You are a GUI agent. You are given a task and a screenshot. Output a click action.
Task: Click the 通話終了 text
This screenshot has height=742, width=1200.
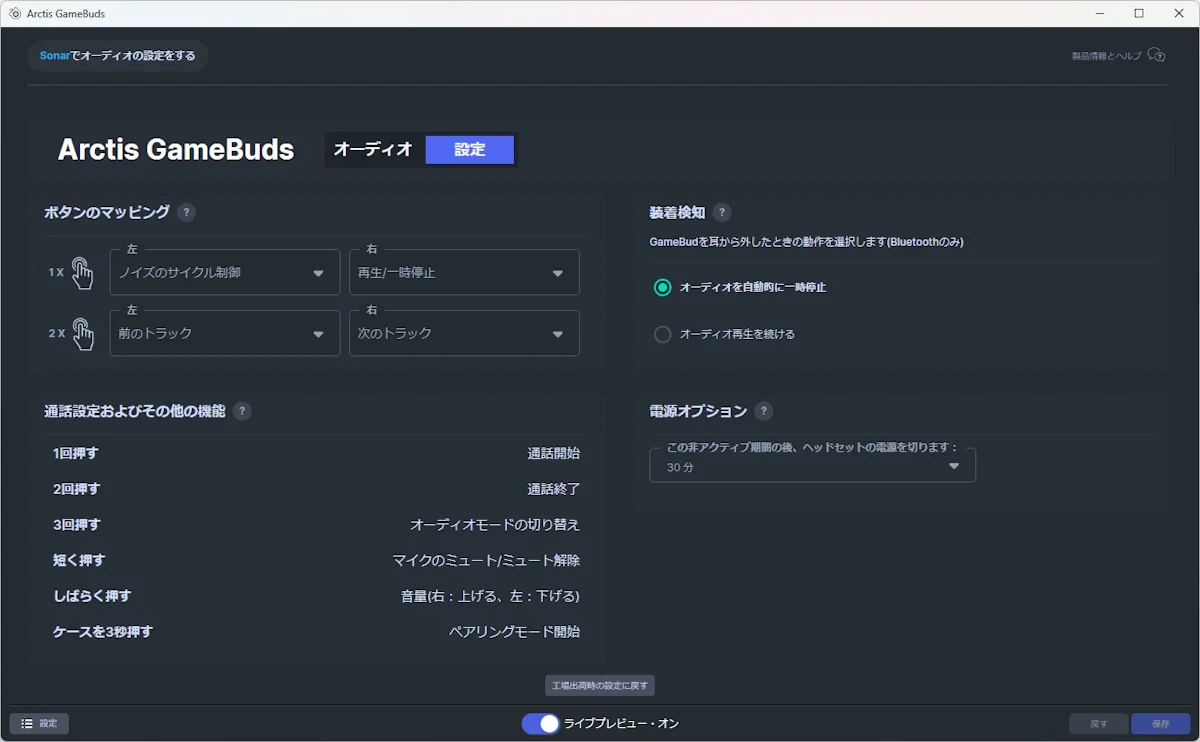click(x=554, y=489)
